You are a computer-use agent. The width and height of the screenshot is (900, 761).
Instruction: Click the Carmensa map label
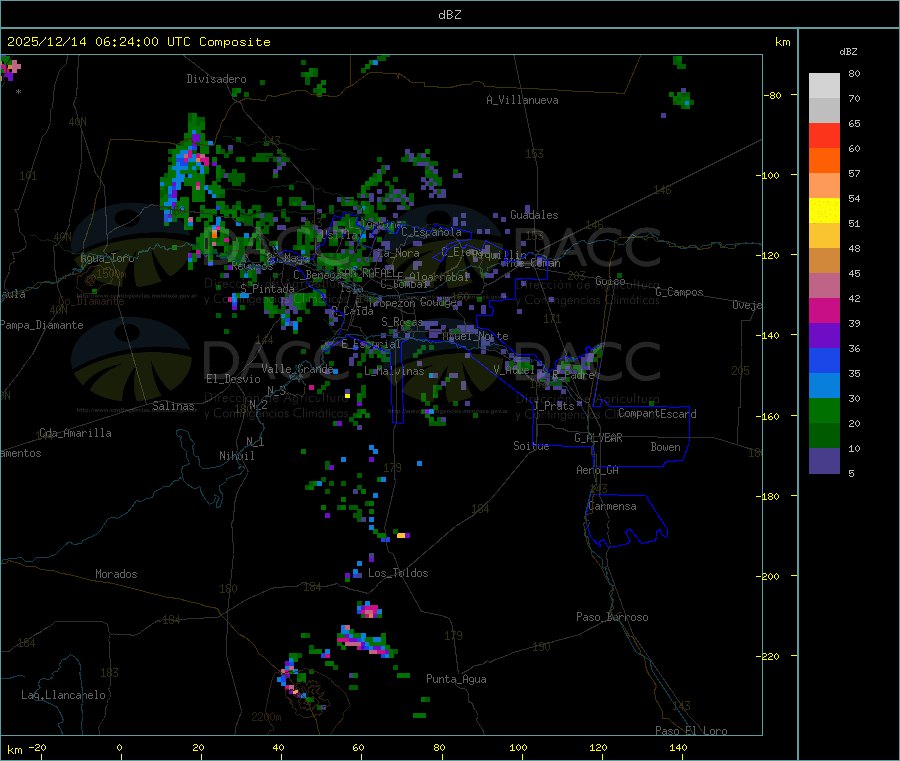pyautogui.click(x=612, y=506)
